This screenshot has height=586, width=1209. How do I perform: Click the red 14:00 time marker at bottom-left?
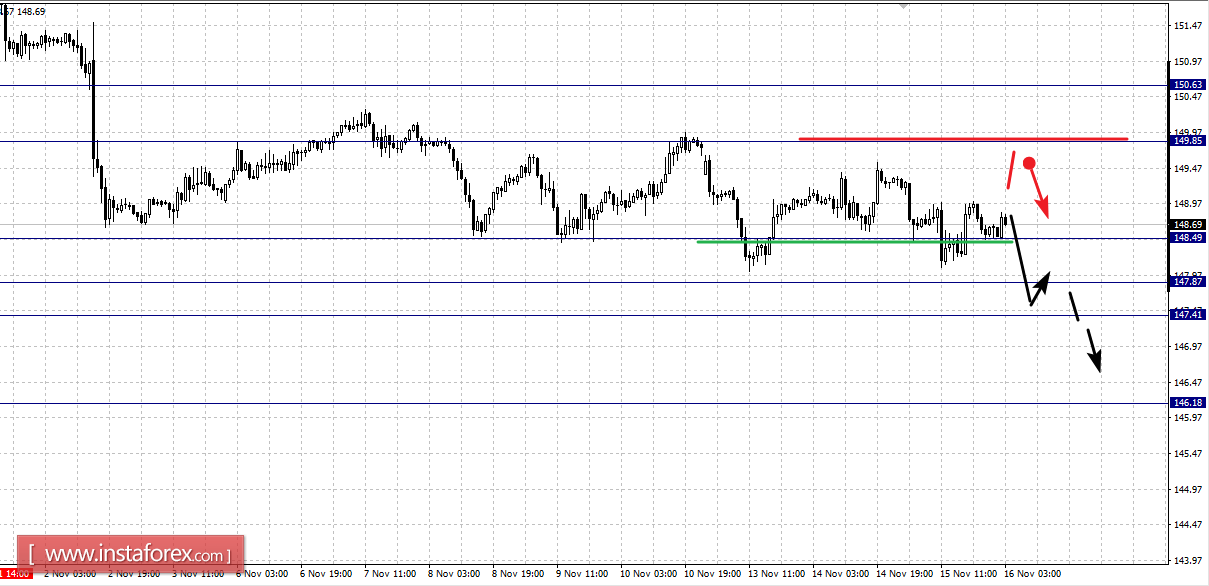pyautogui.click(x=14, y=576)
